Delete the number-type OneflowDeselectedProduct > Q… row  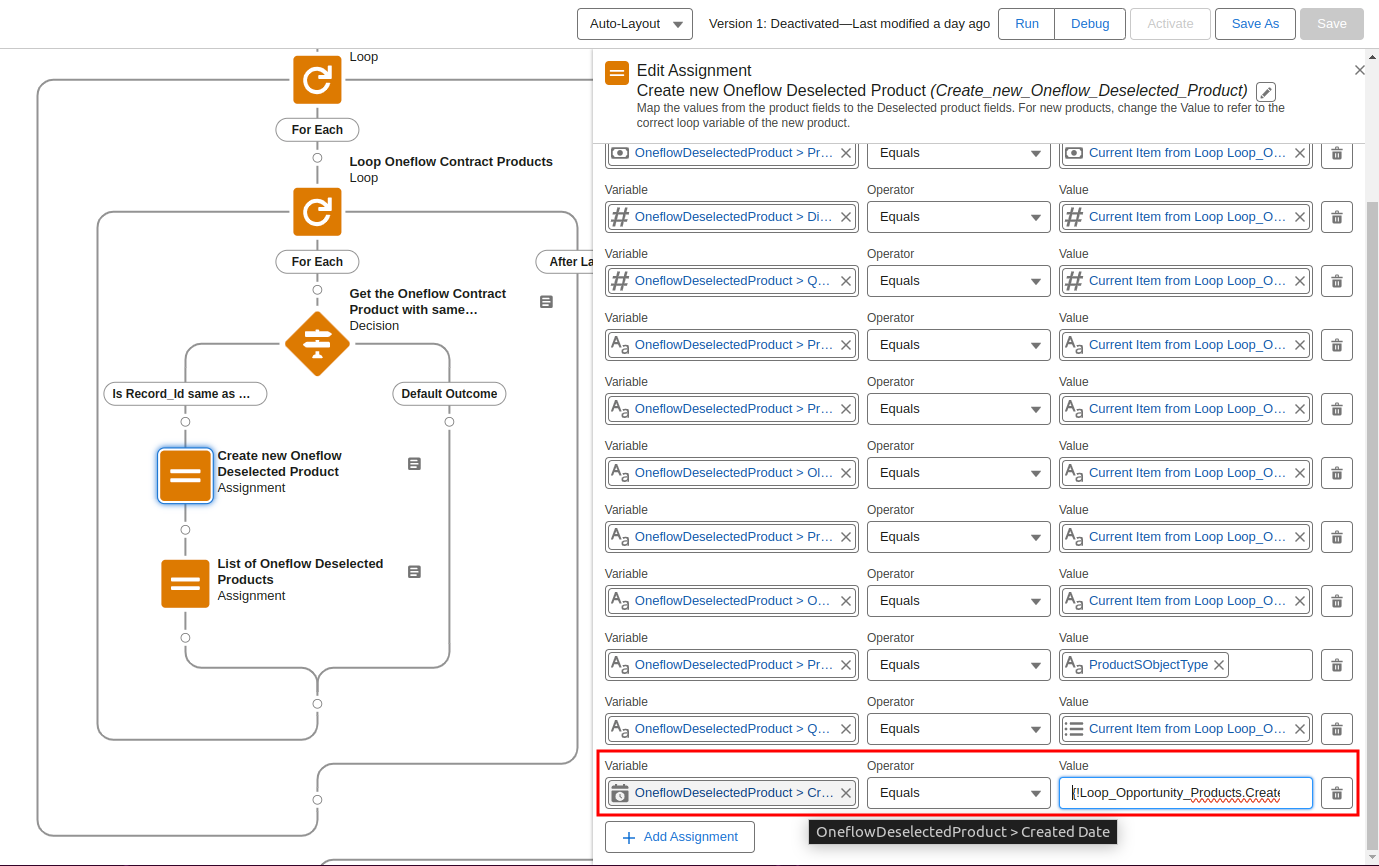1337,281
